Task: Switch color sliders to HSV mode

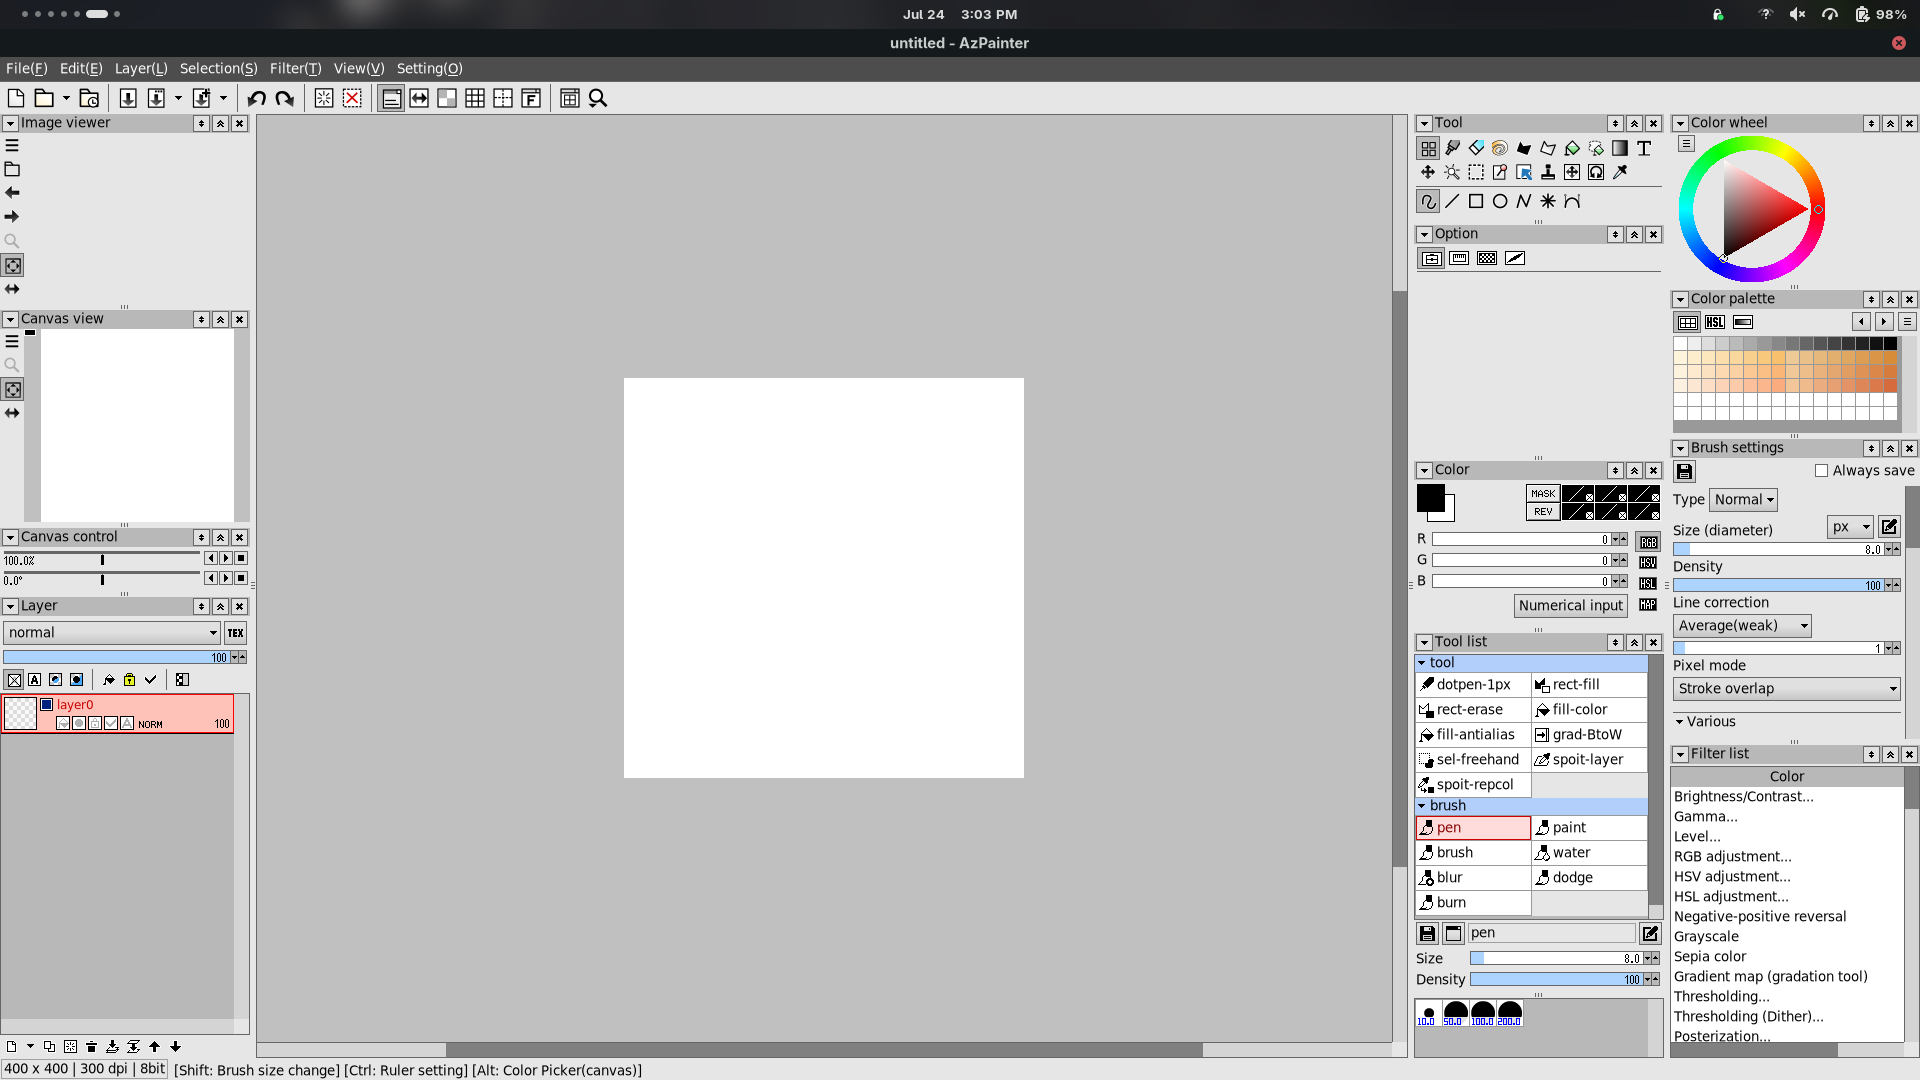Action: pos(1649,563)
